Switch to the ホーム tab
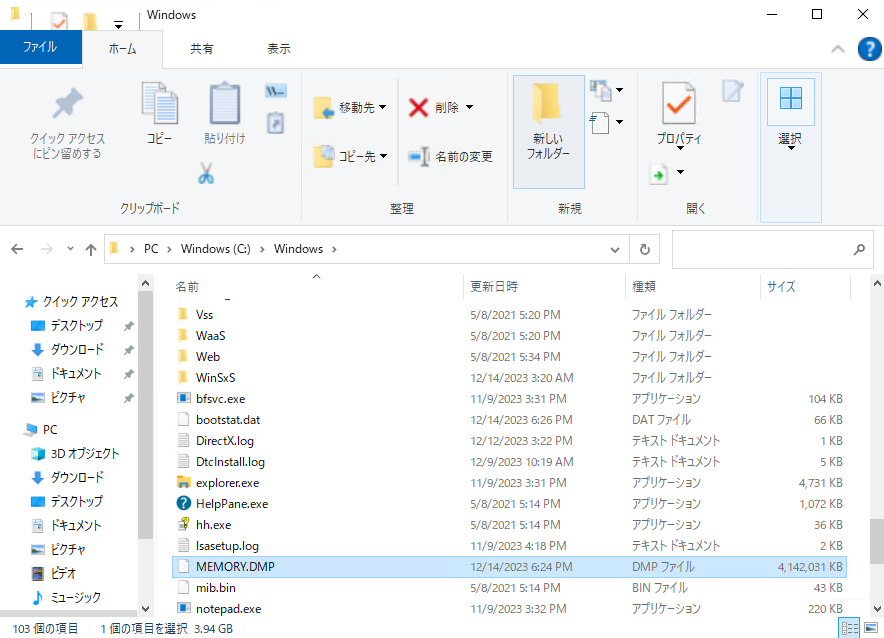The width and height of the screenshot is (884, 638). (122, 49)
